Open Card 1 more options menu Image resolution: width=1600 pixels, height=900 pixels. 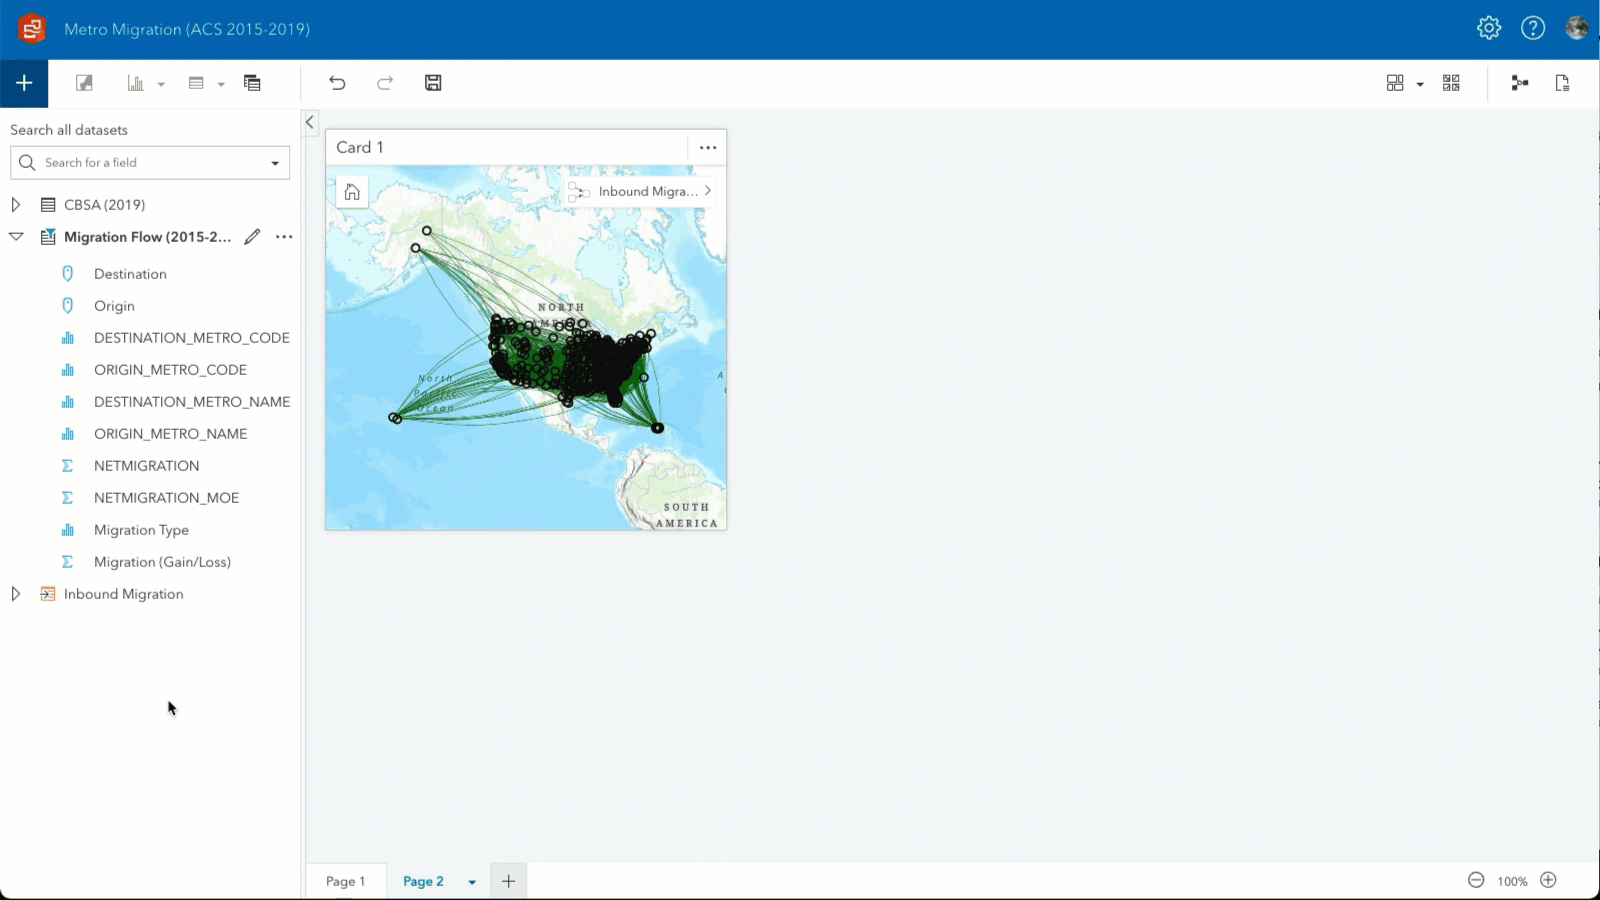point(708,147)
